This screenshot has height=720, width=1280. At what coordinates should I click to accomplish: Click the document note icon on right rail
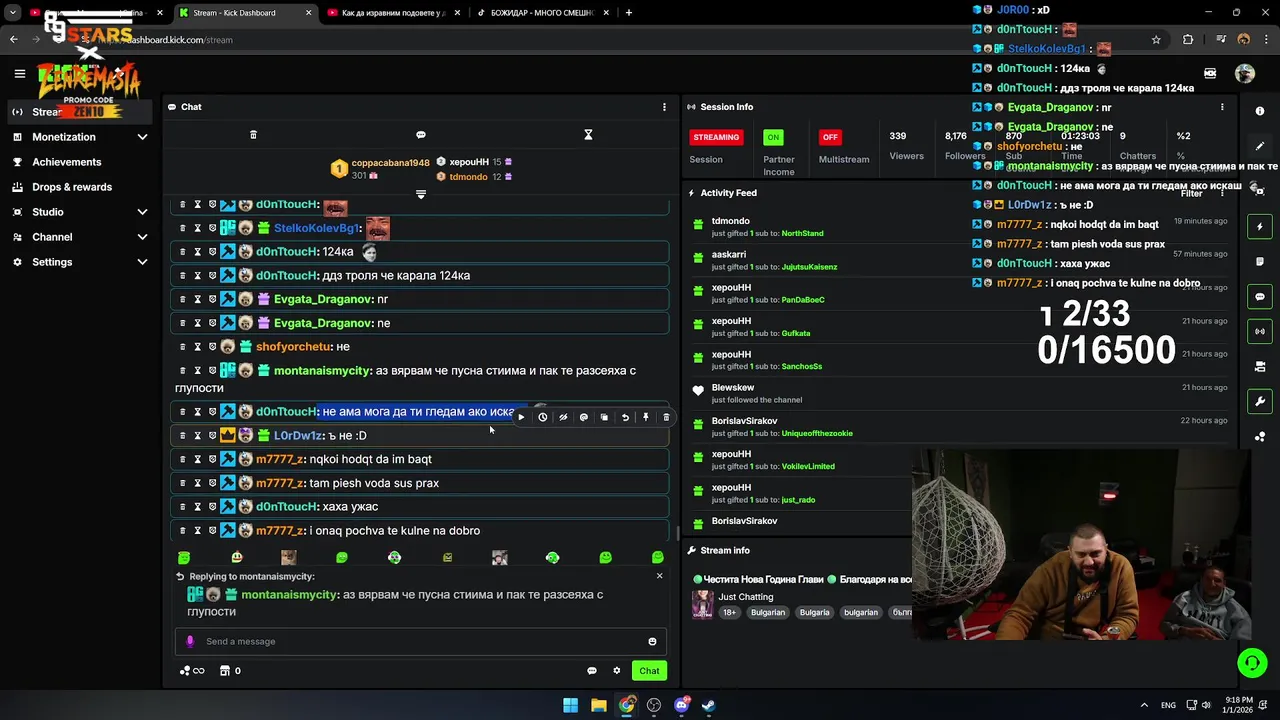pos(1260,262)
